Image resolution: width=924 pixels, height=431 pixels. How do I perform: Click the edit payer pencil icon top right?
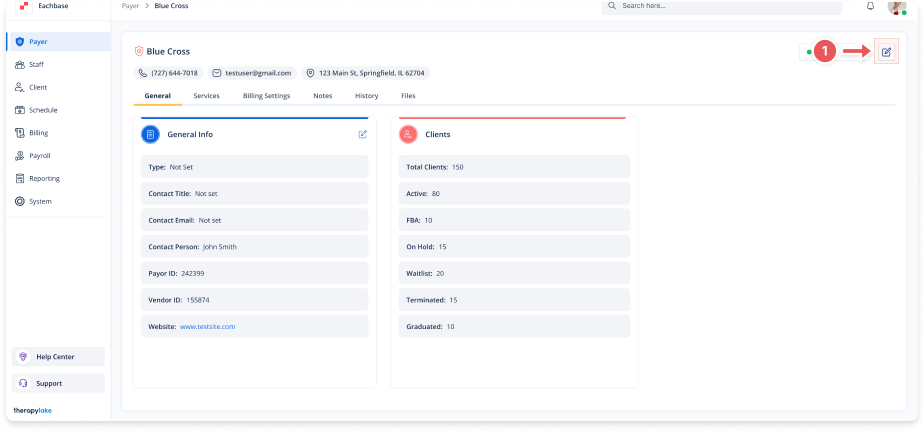(886, 52)
